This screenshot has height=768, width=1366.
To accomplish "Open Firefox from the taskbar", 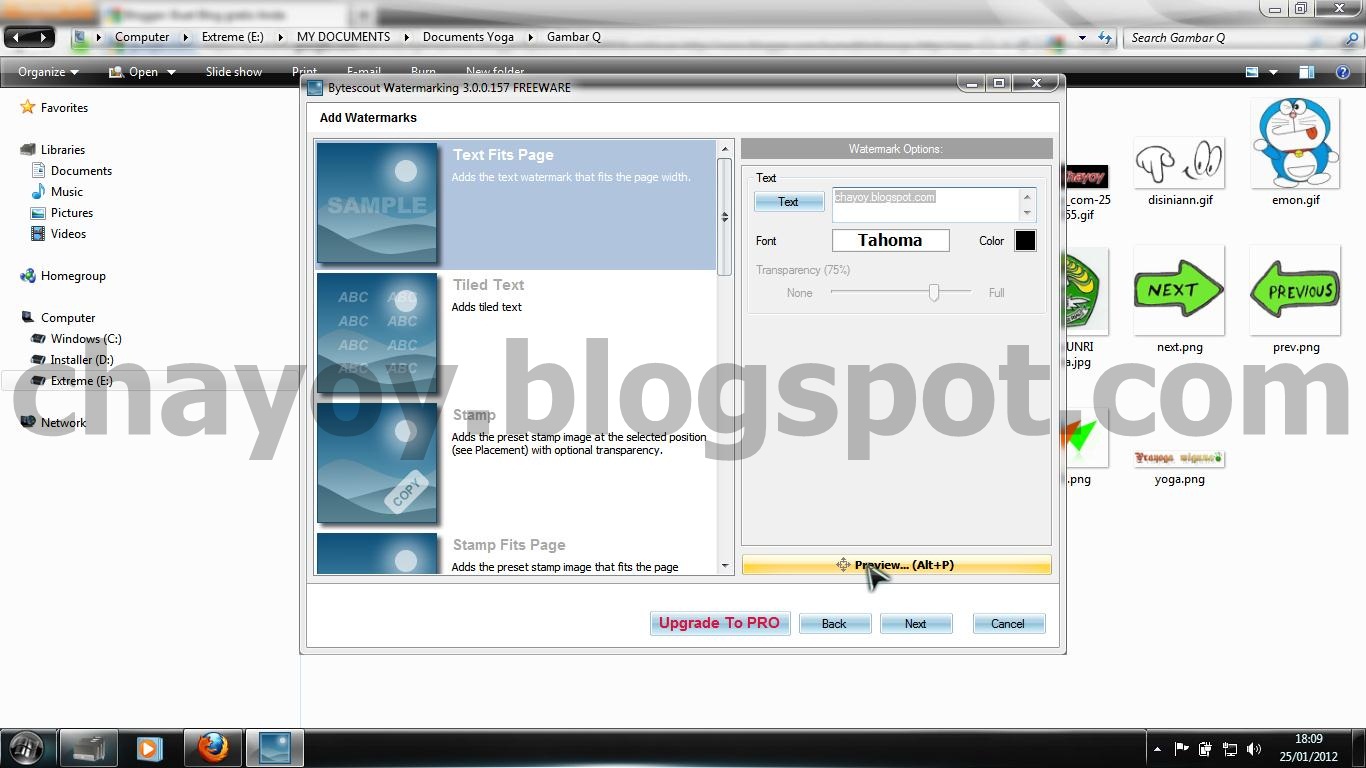I will 213,748.
